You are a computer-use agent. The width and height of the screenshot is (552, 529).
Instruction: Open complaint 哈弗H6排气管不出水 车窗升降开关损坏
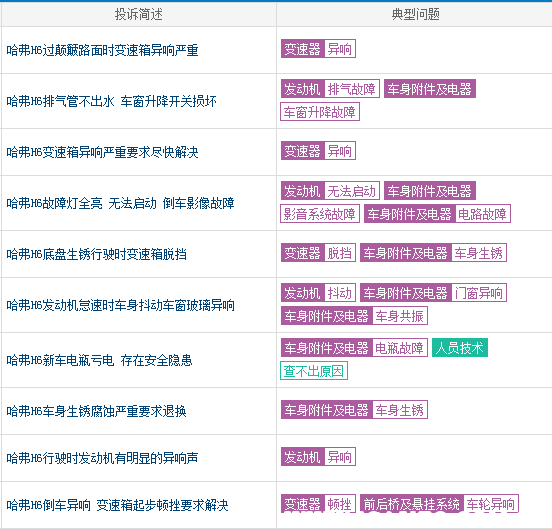coord(112,101)
